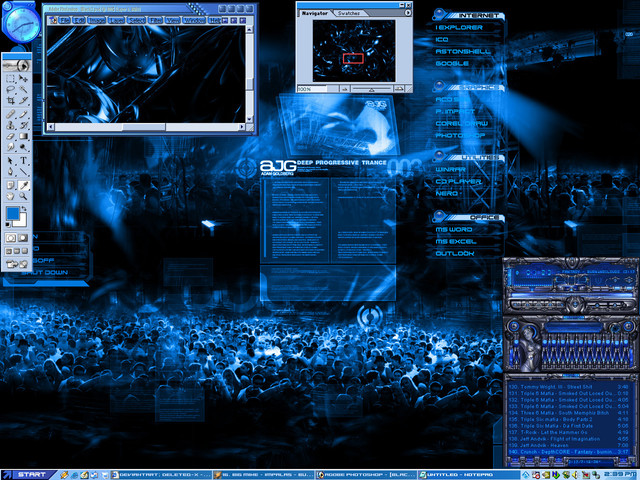Launch MS Word from Office group
This screenshot has height=480, width=640.
(x=454, y=229)
